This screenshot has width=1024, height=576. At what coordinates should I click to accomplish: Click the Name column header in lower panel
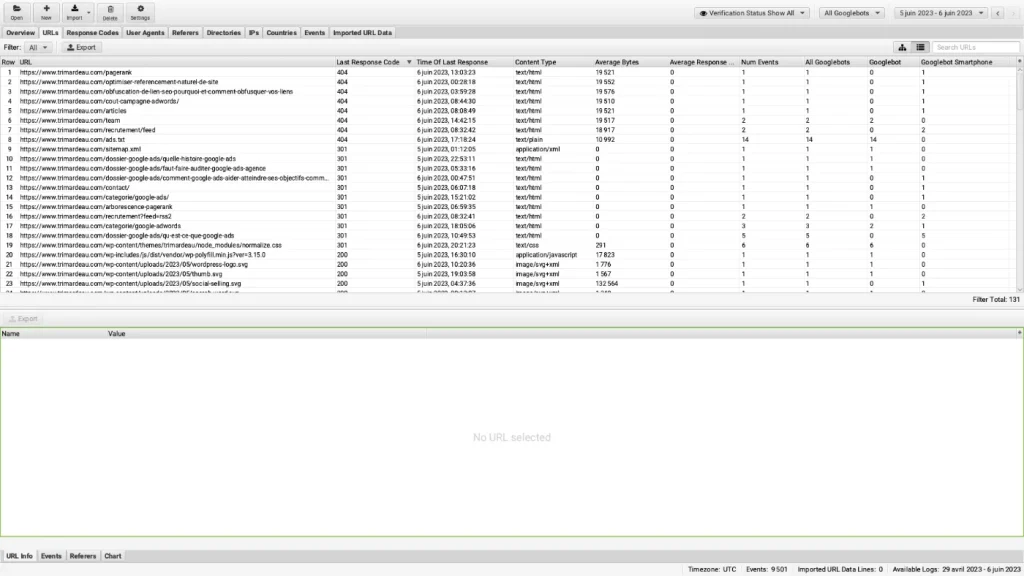tap(53, 334)
